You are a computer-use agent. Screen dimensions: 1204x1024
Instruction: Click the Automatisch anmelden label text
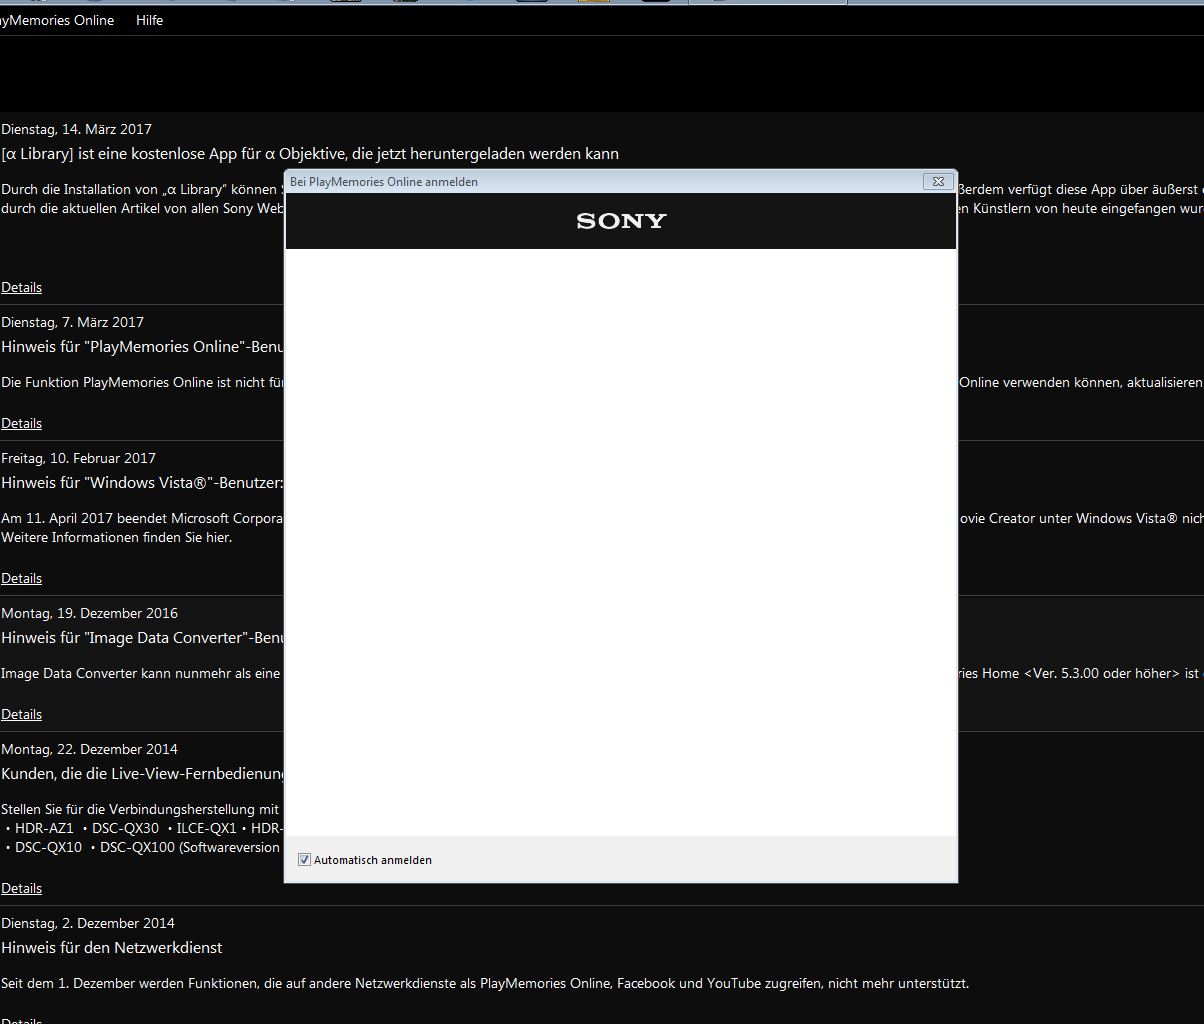(x=373, y=860)
